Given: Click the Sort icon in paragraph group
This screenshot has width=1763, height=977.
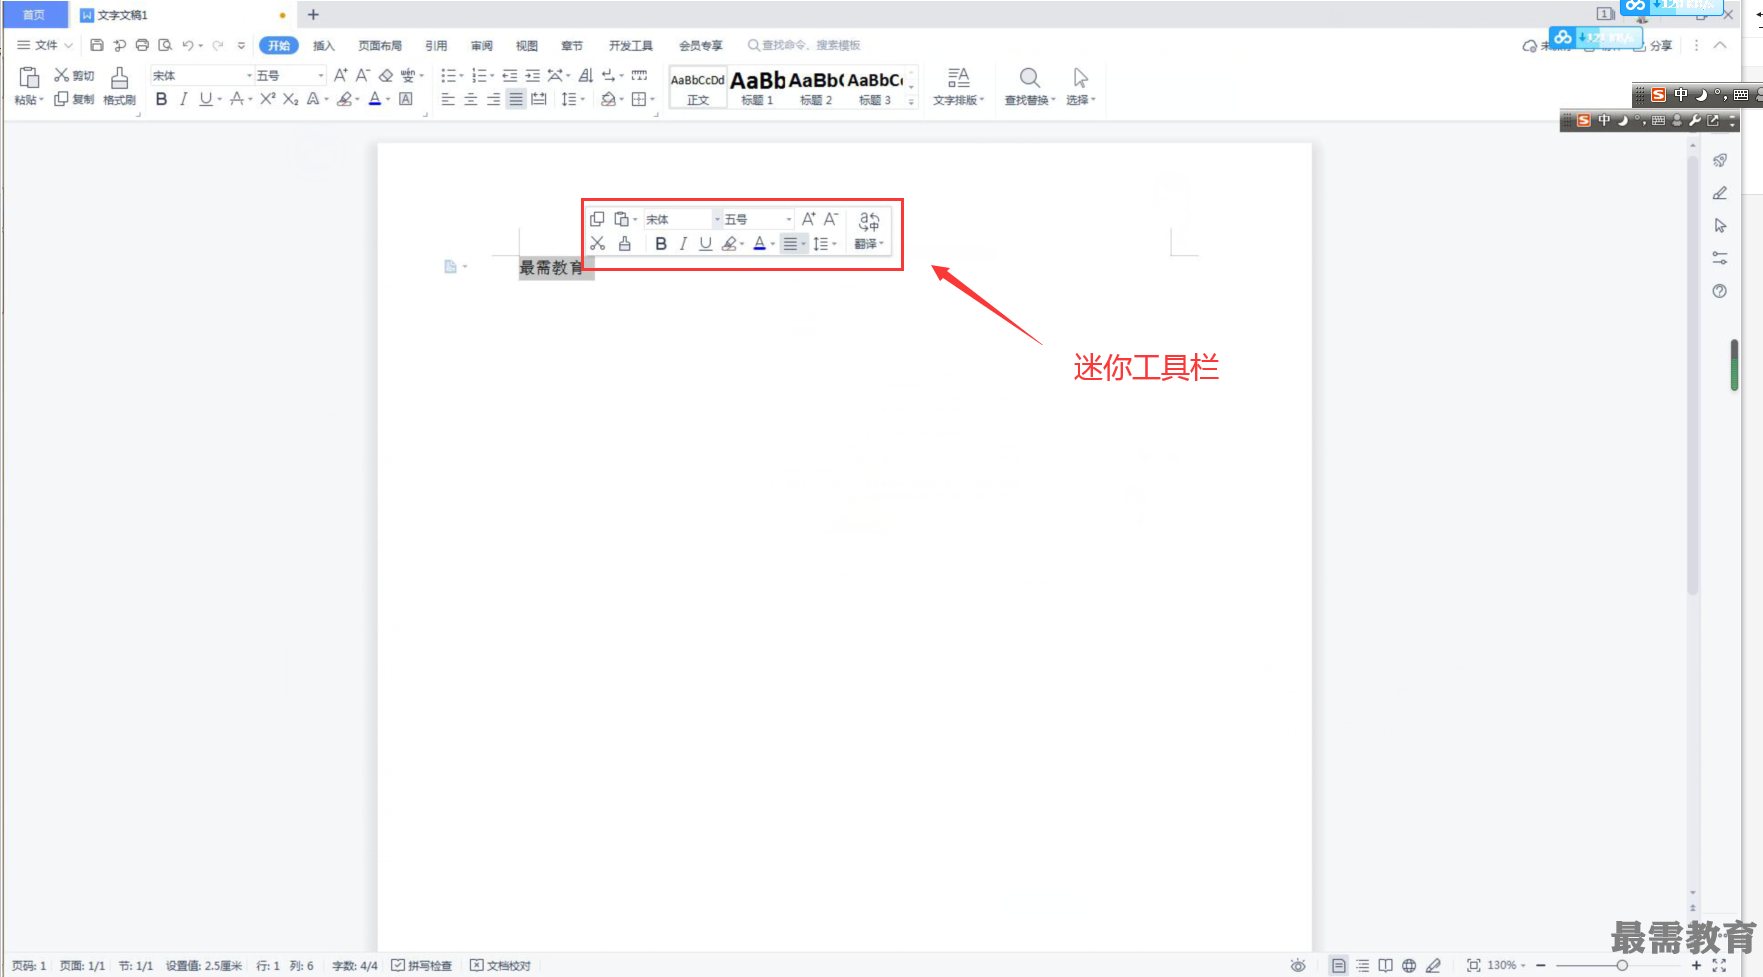Looking at the screenshot, I should pyautogui.click(x=586, y=75).
